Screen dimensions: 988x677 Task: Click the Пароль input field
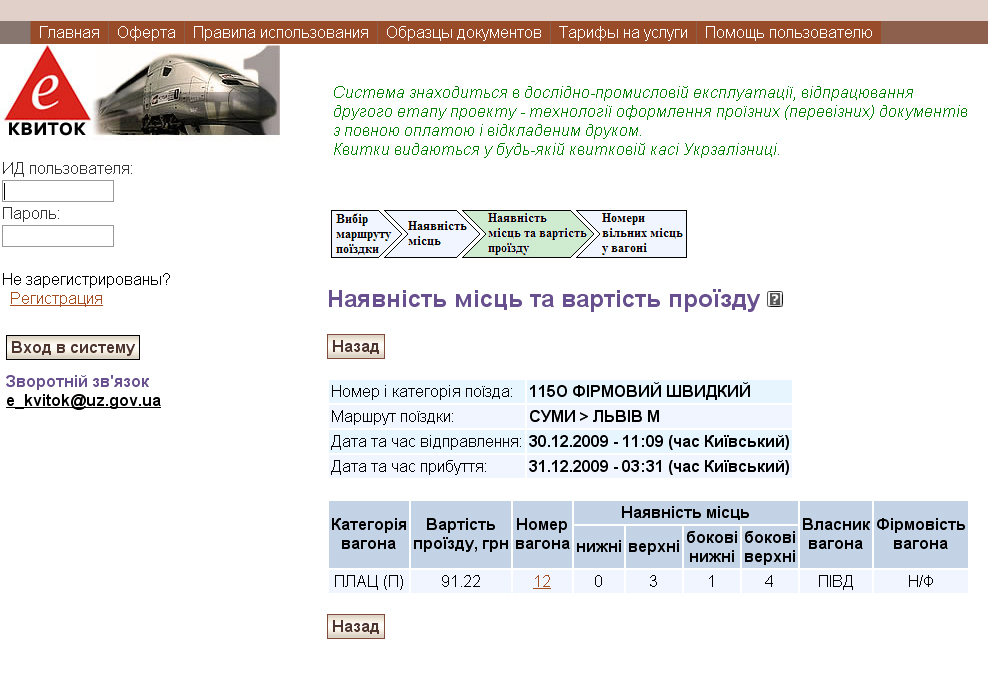[58, 236]
